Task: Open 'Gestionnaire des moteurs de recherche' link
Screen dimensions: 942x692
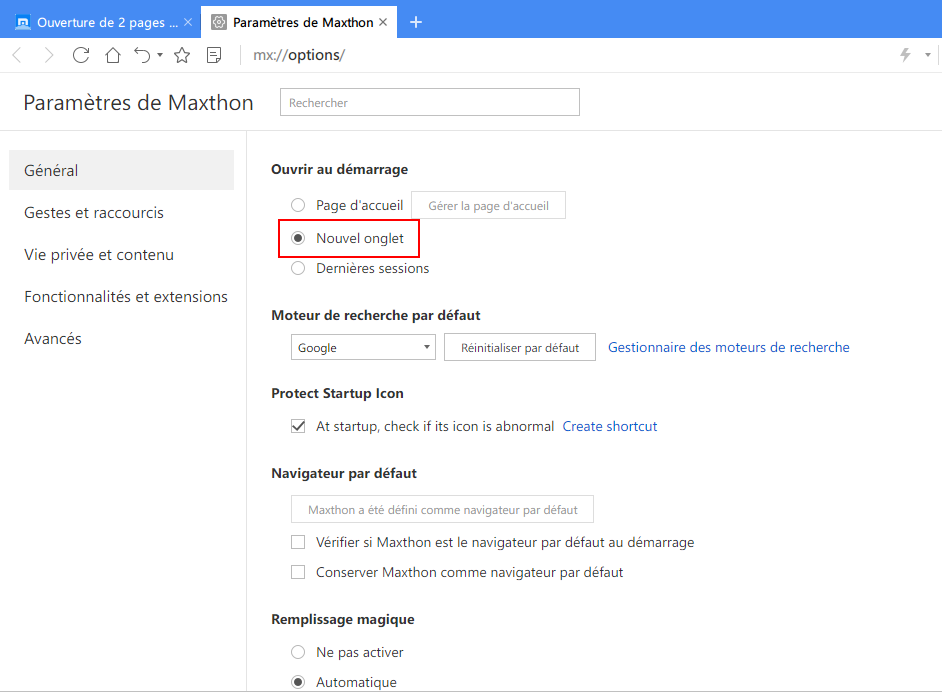Action: pyautogui.click(x=729, y=347)
